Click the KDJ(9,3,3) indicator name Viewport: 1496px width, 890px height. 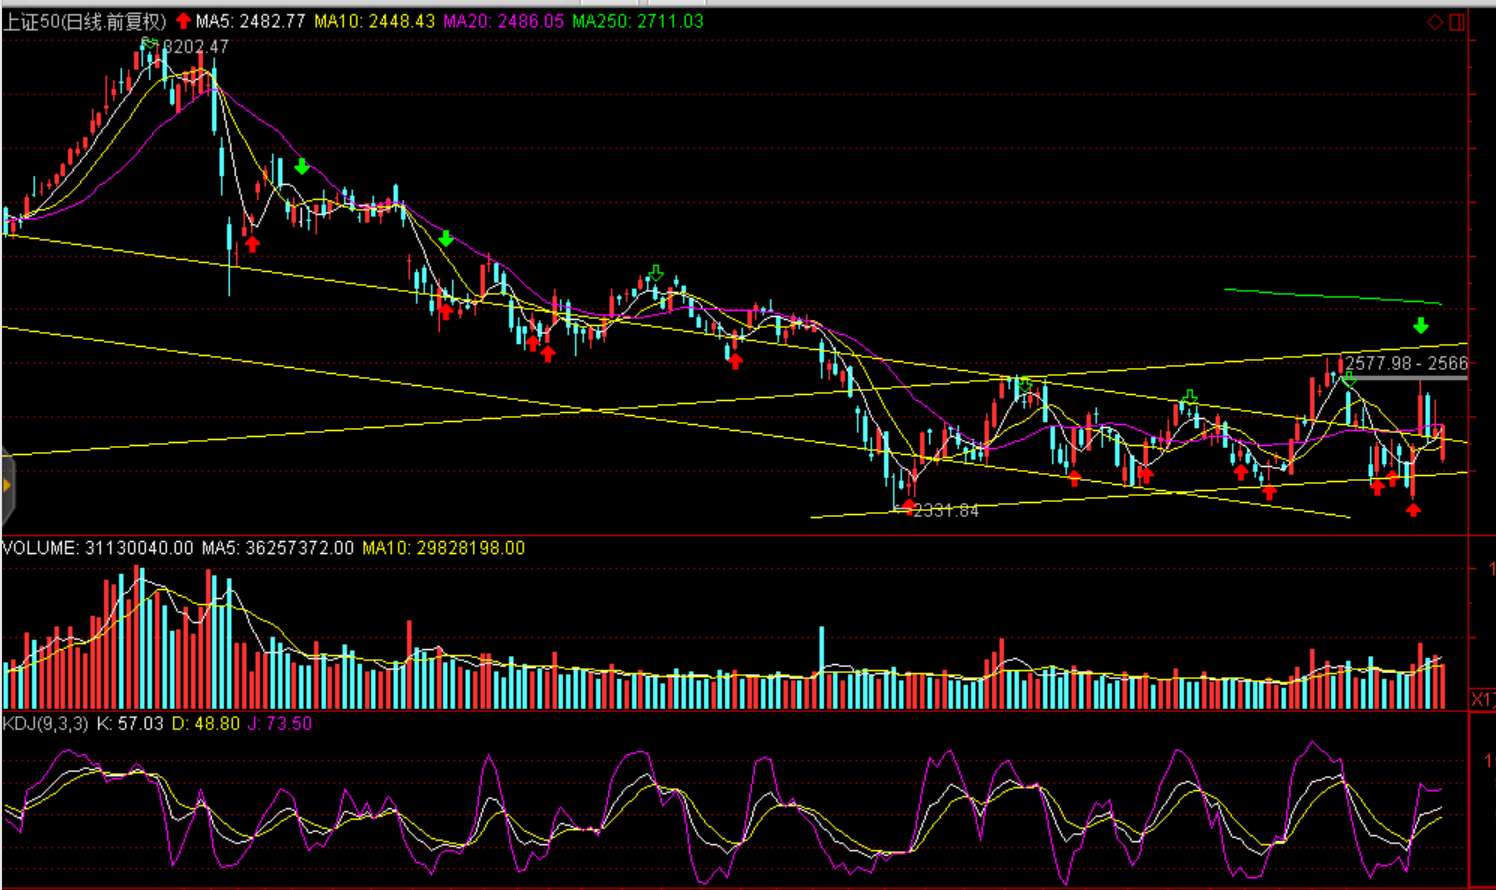45,723
